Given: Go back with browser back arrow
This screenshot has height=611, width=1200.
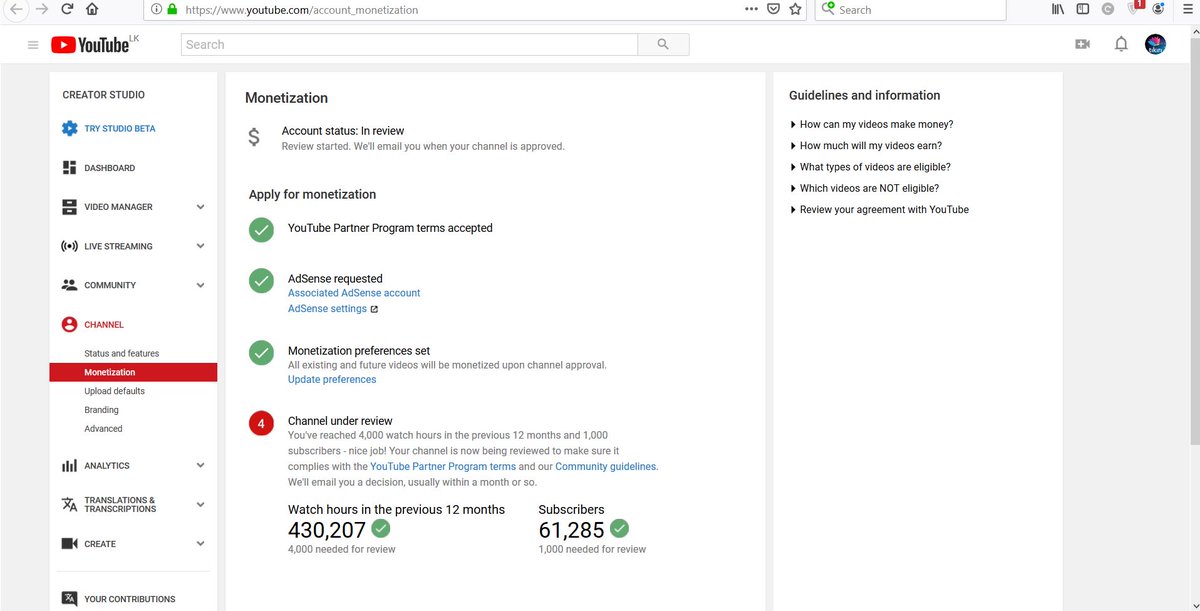Looking at the screenshot, I should coord(16,9).
